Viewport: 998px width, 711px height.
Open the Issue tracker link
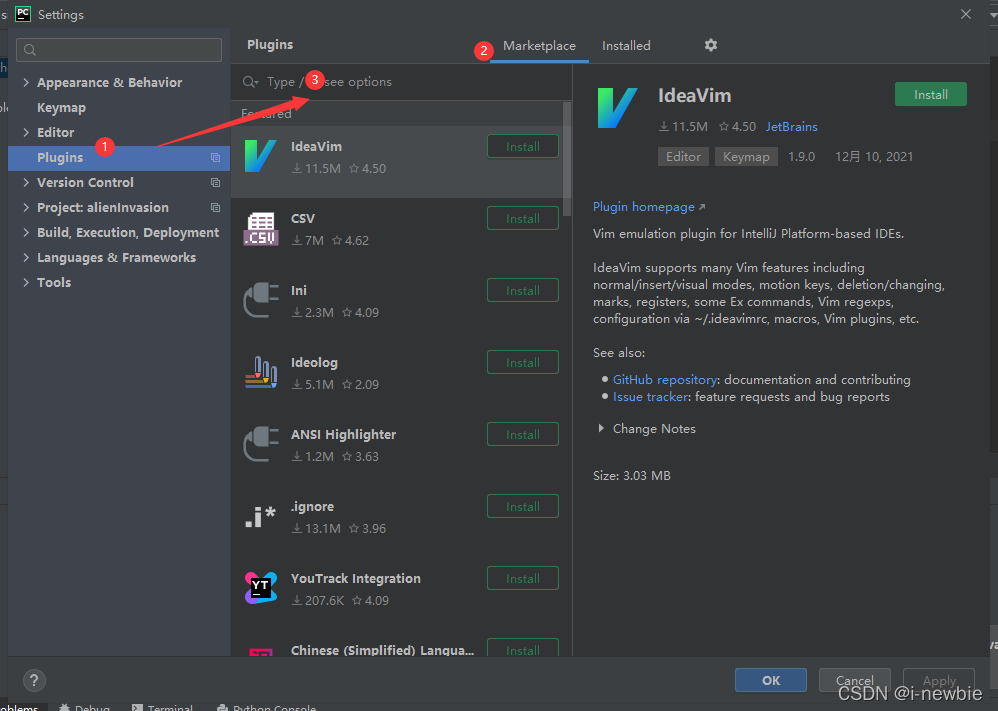point(650,397)
